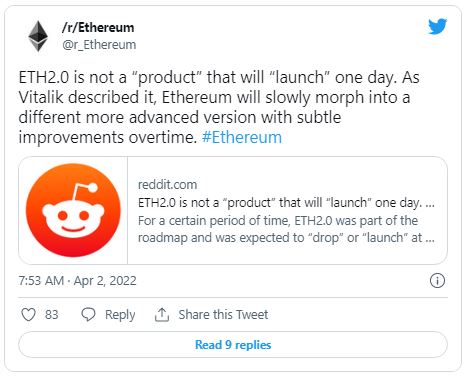
Task: Click the 'For a certain period' preview line
Action: click(x=278, y=221)
